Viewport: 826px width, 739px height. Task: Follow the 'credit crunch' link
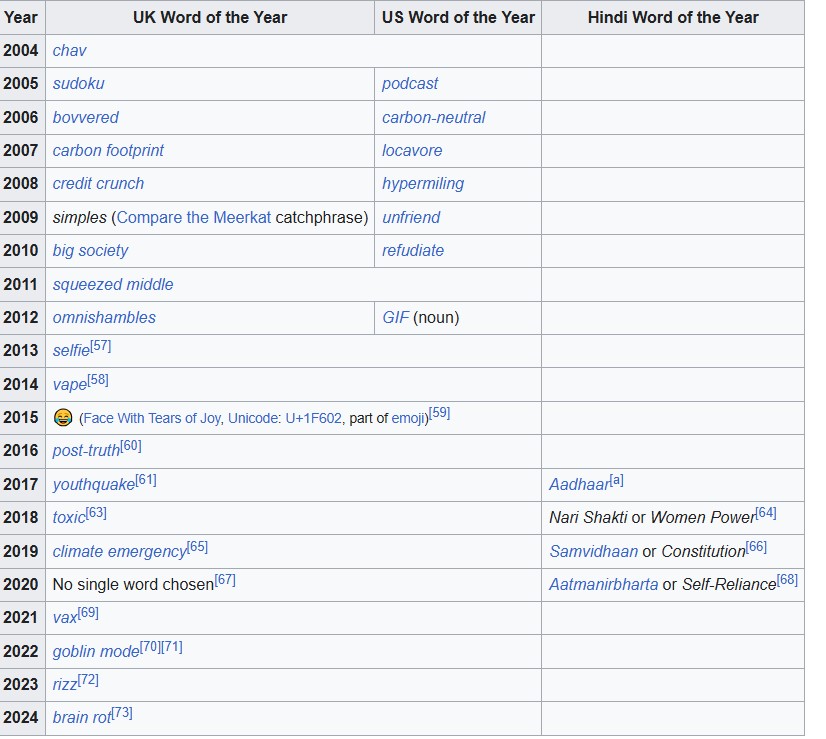point(98,184)
